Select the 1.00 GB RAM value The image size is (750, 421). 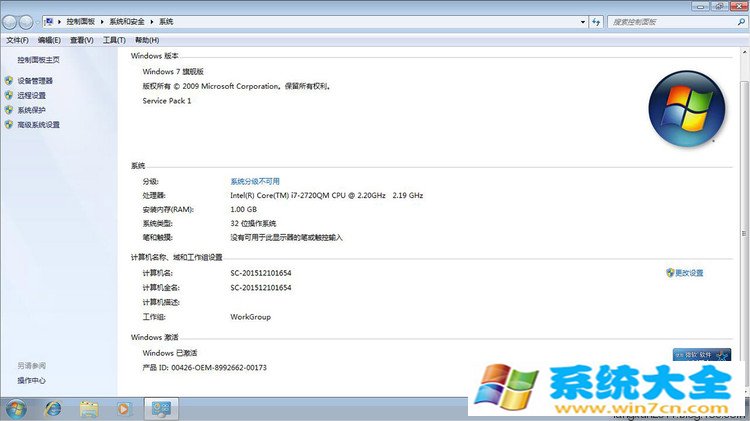pos(243,209)
